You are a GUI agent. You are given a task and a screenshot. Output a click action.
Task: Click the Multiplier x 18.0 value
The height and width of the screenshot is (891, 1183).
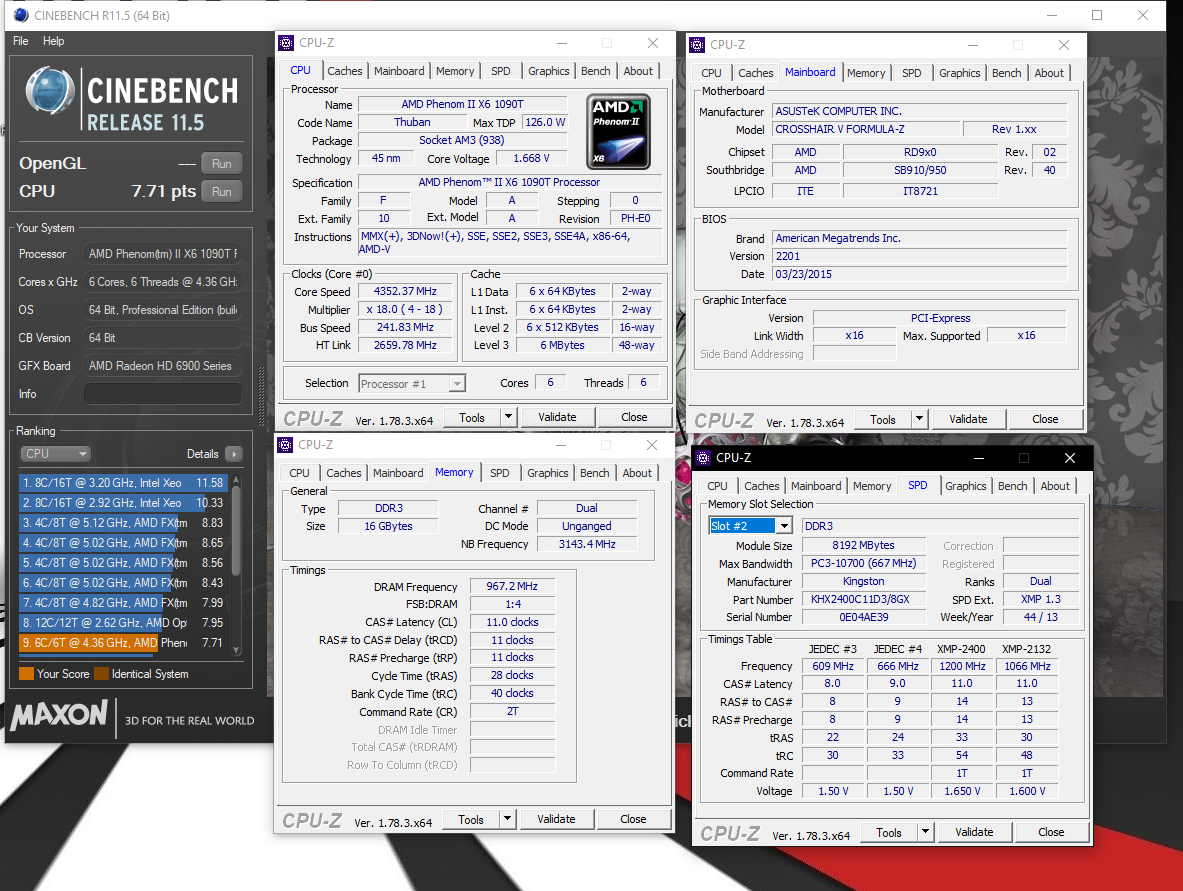point(405,309)
